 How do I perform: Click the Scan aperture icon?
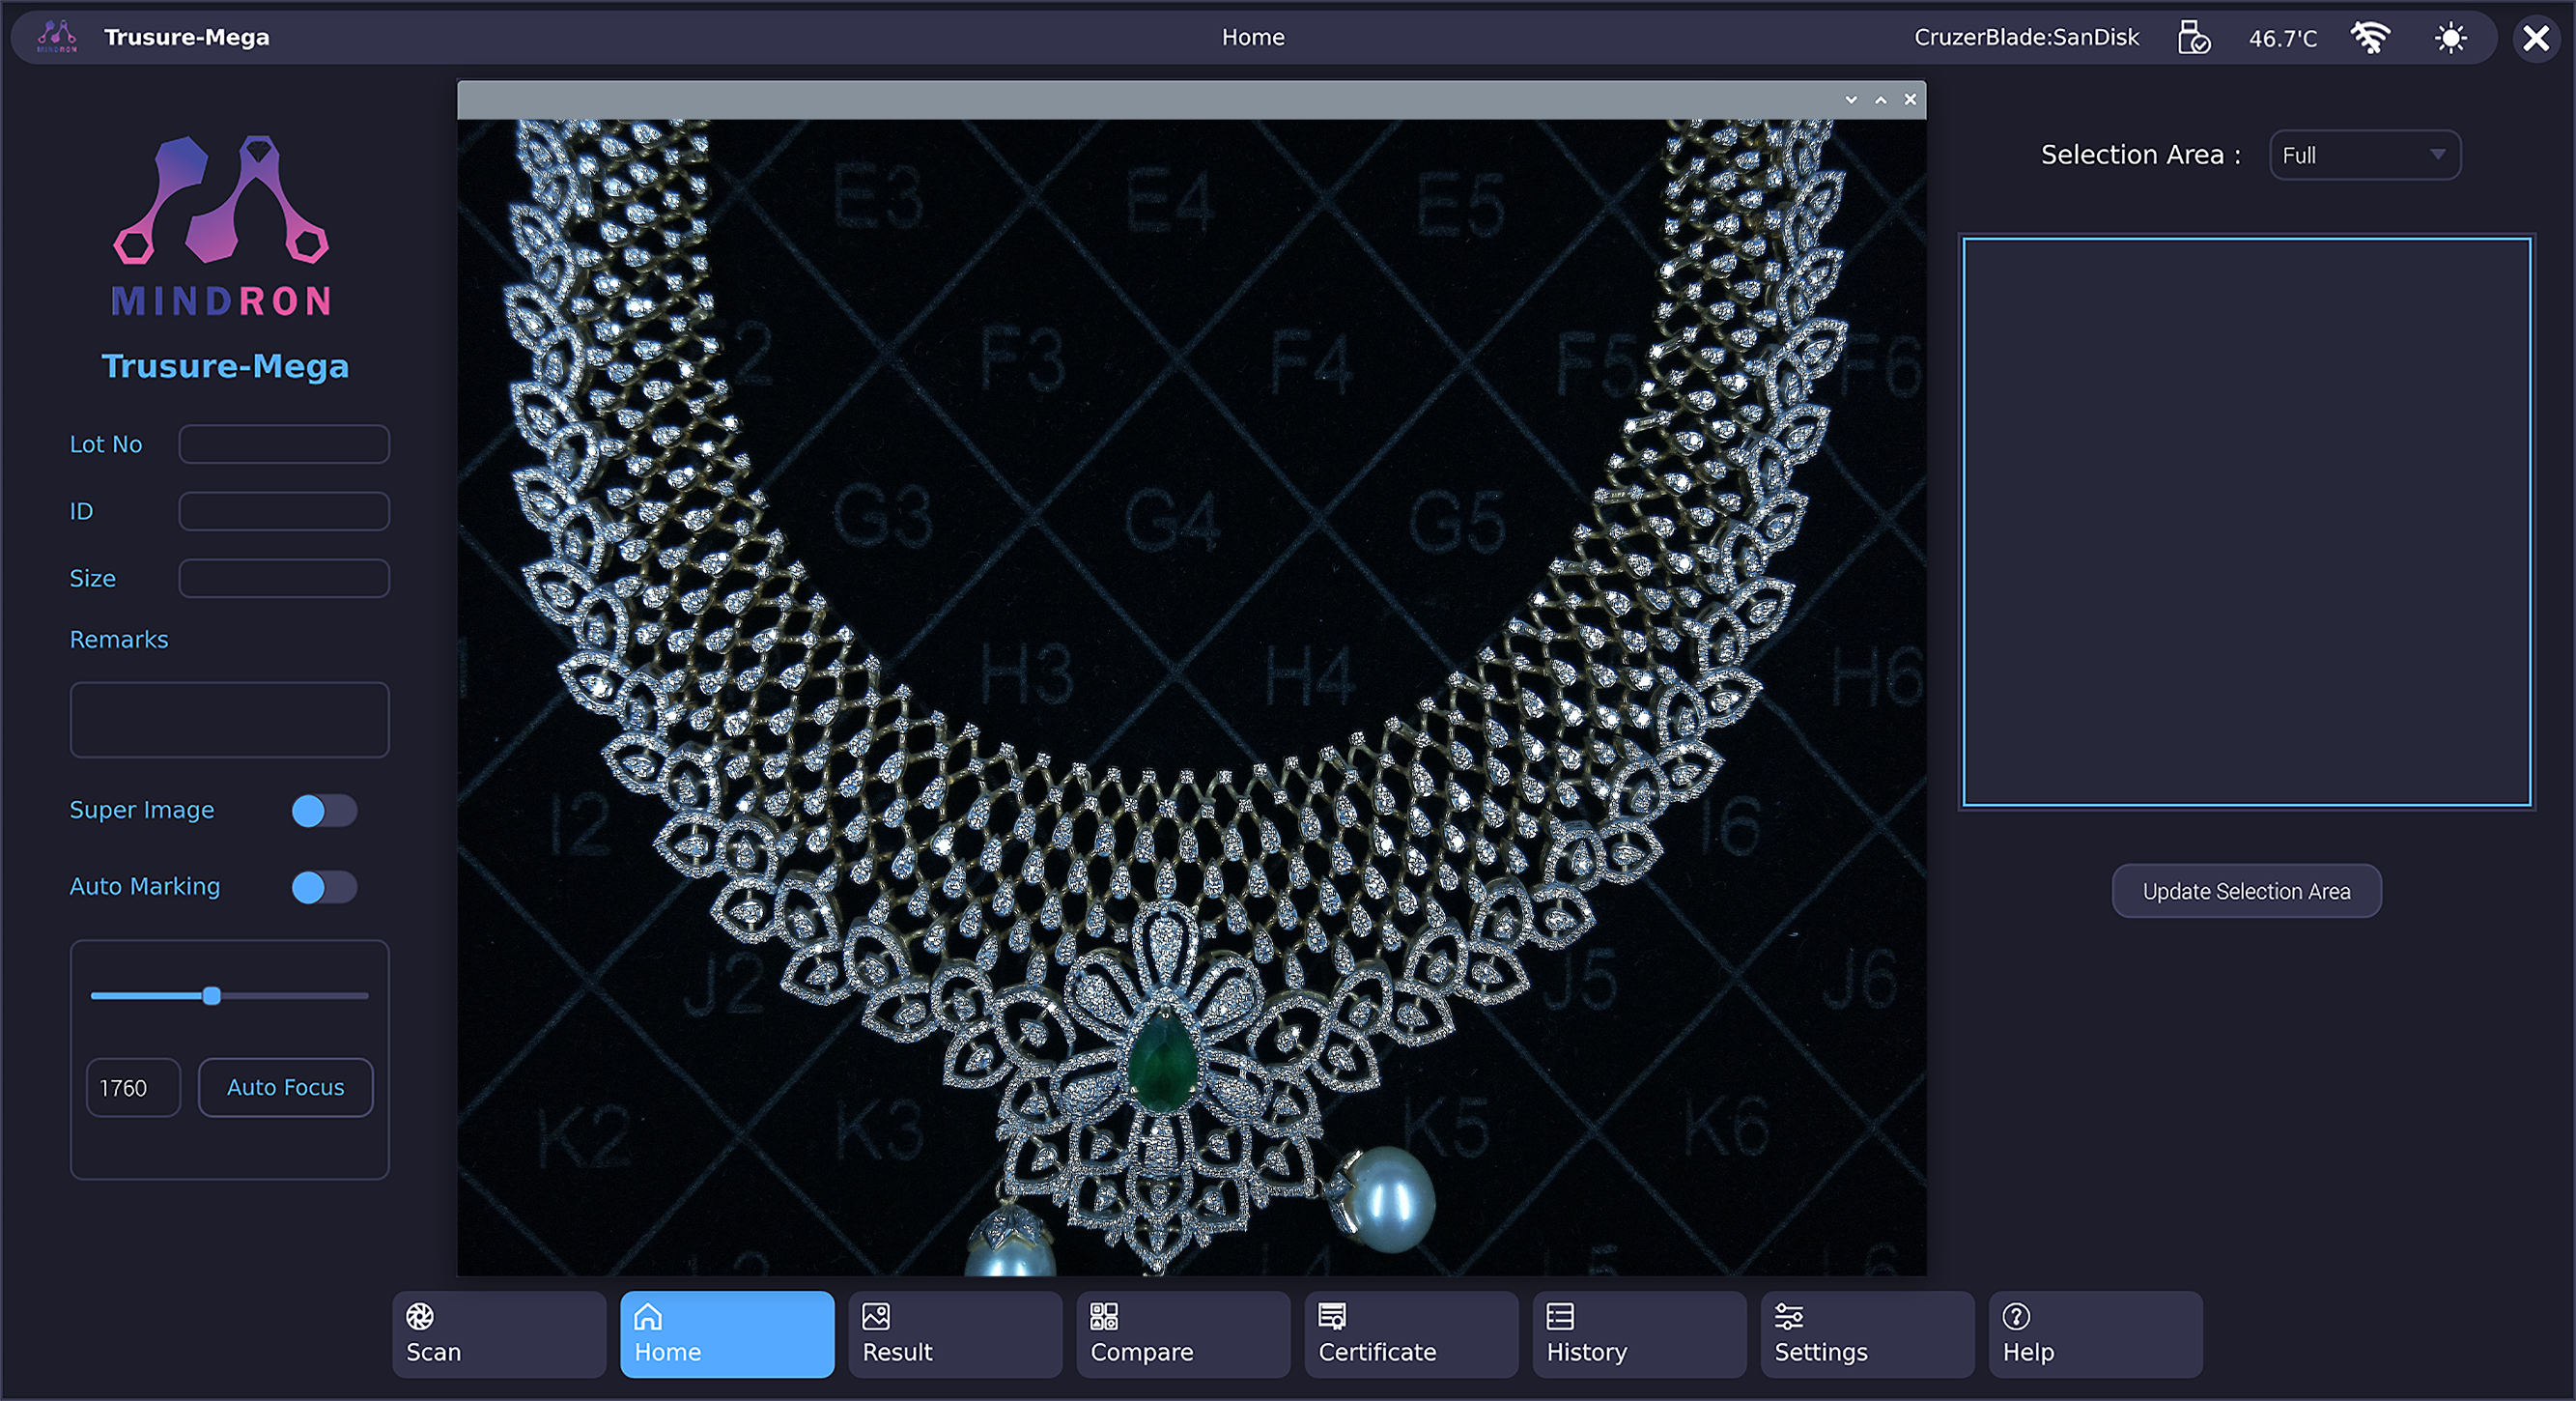pos(420,1316)
